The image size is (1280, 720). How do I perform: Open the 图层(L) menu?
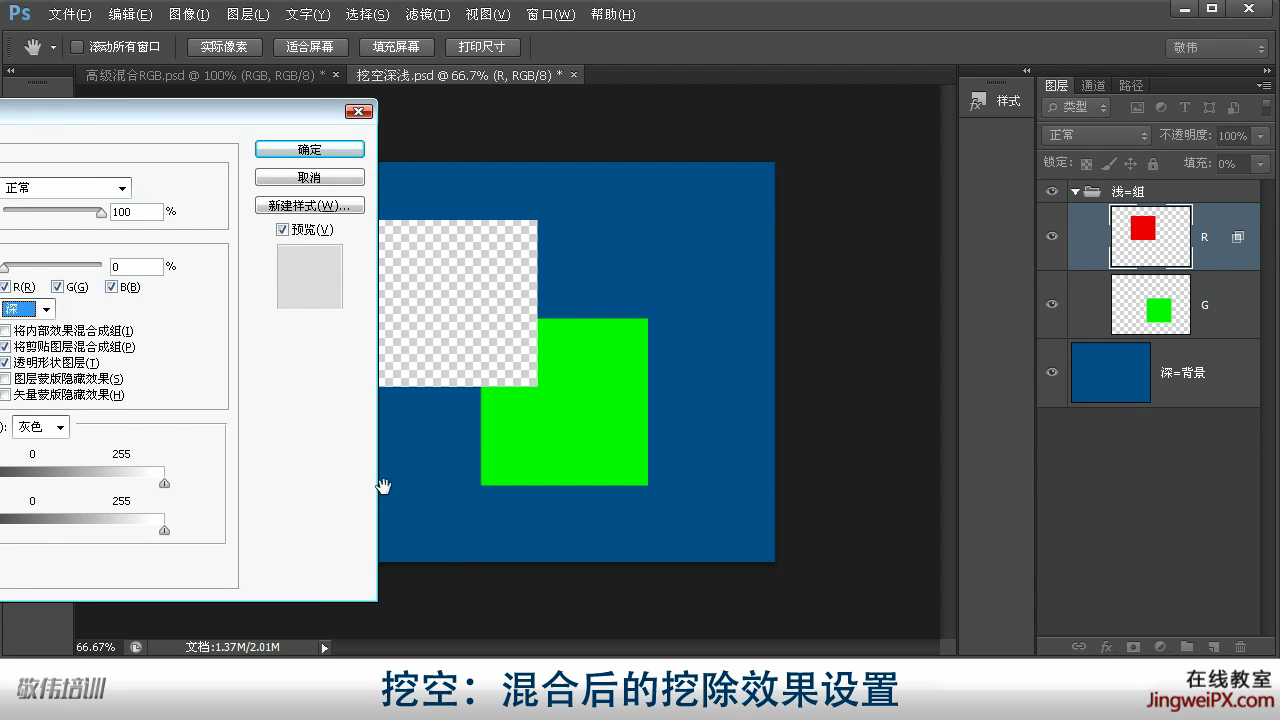pos(248,15)
